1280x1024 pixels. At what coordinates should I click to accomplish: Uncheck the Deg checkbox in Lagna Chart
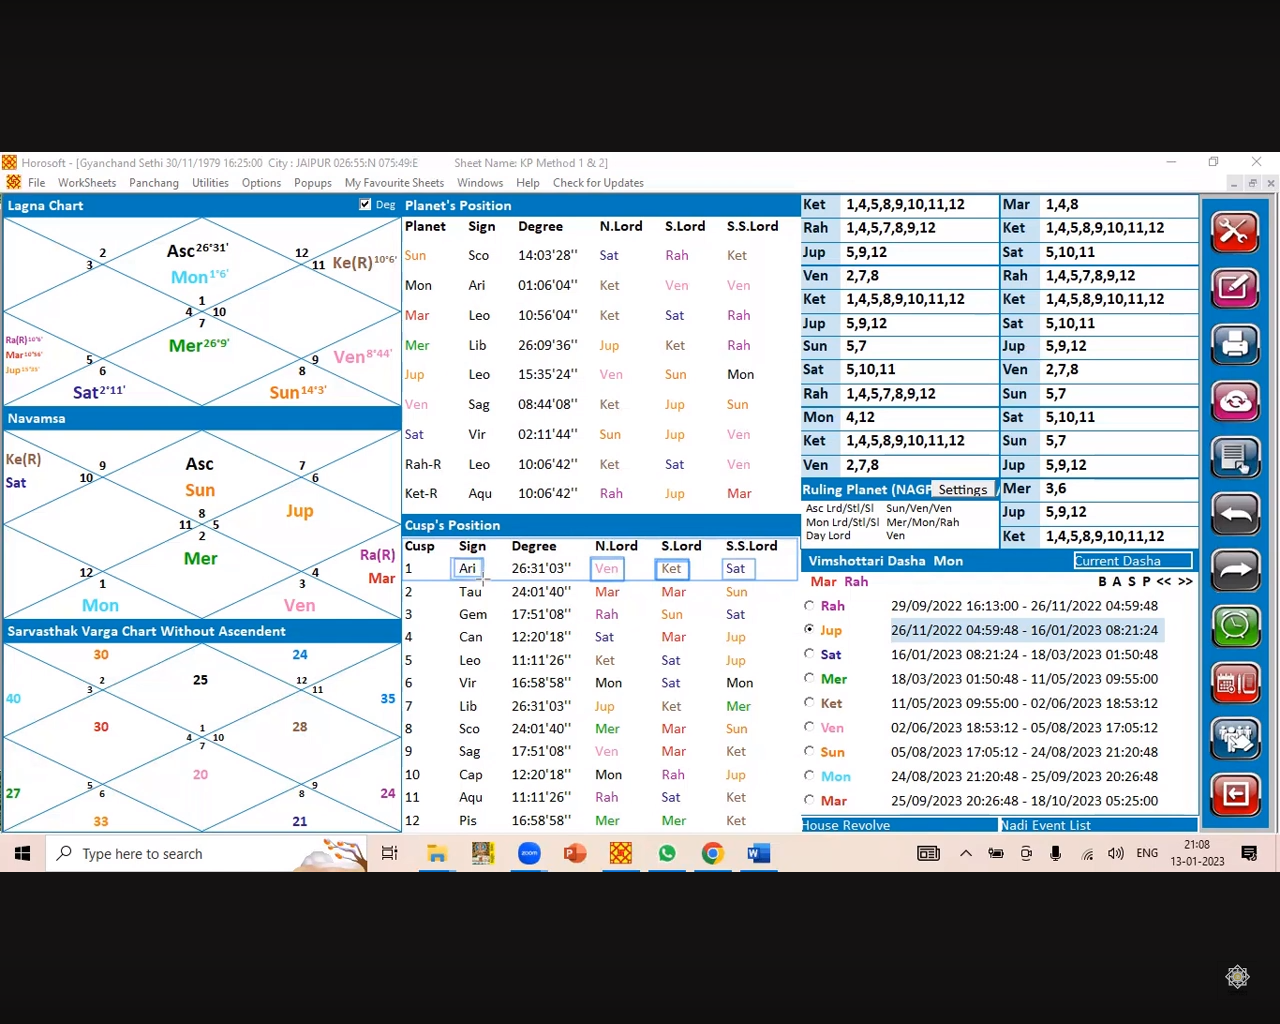(x=365, y=205)
